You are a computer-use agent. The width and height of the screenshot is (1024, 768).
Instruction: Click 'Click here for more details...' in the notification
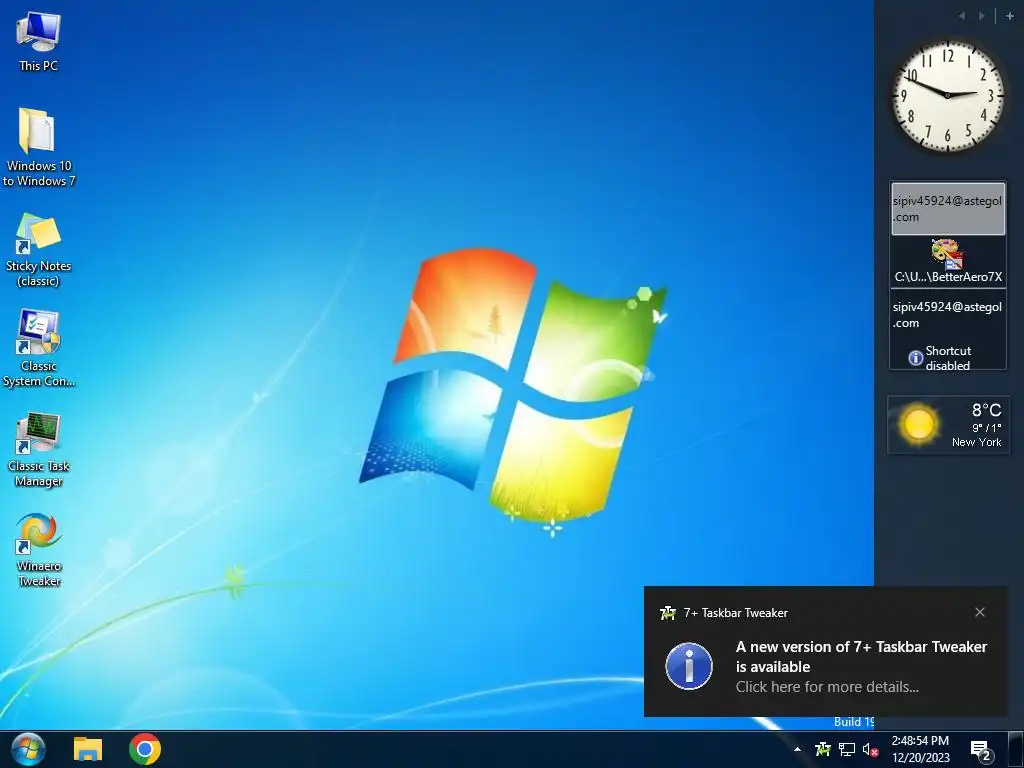[827, 687]
